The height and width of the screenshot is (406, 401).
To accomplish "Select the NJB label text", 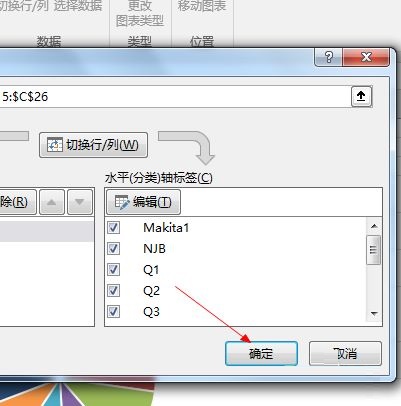I will (x=154, y=249).
